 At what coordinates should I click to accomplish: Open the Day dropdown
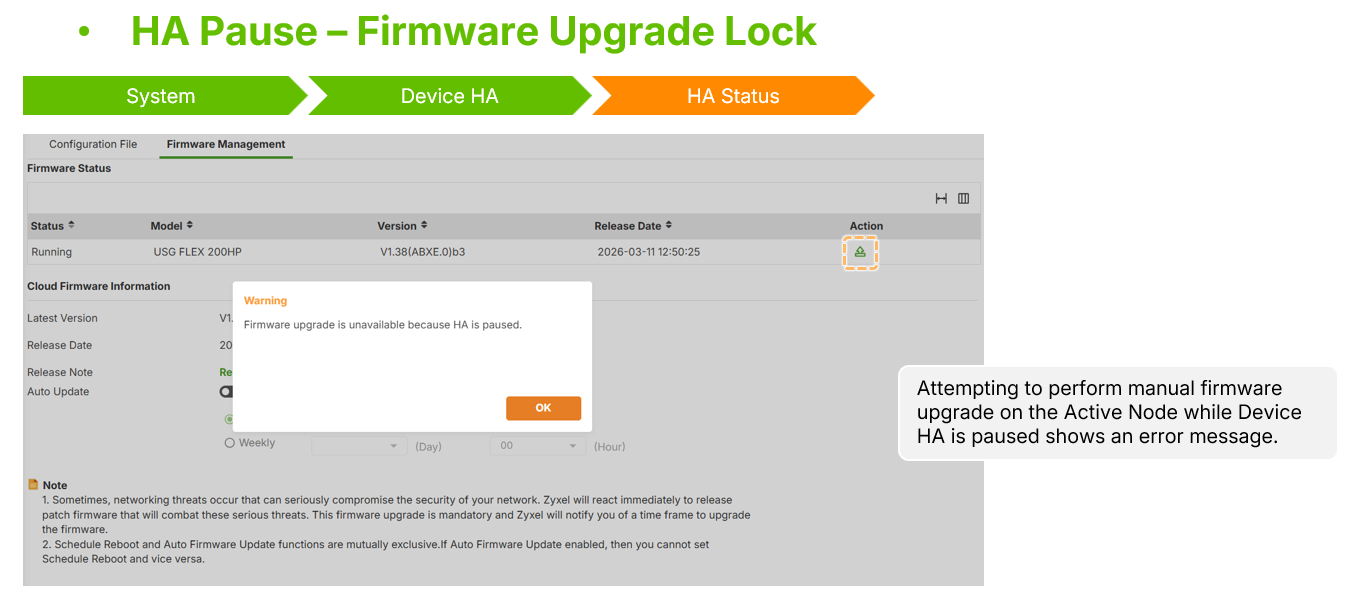tap(359, 446)
